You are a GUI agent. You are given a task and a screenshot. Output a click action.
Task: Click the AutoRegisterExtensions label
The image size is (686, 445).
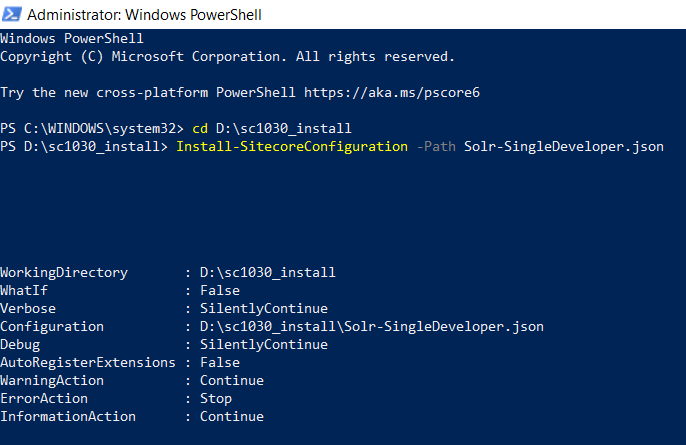tap(84, 363)
